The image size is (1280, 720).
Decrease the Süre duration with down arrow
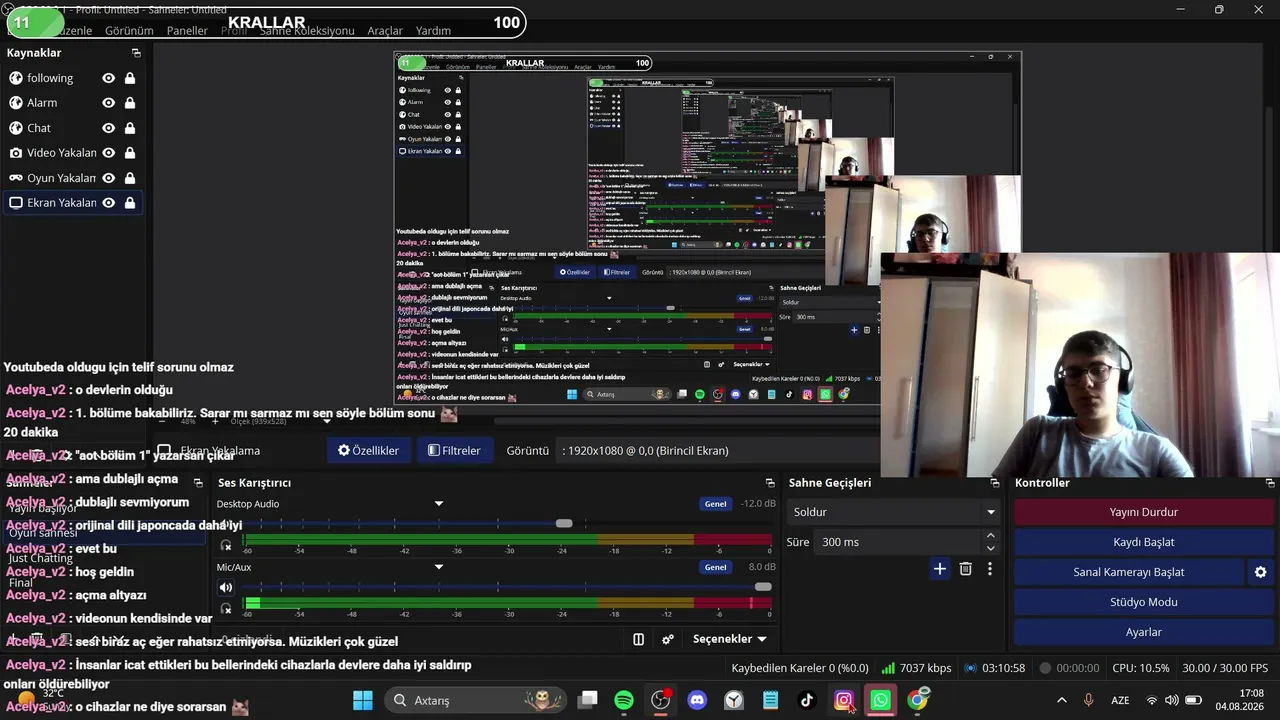(991, 548)
